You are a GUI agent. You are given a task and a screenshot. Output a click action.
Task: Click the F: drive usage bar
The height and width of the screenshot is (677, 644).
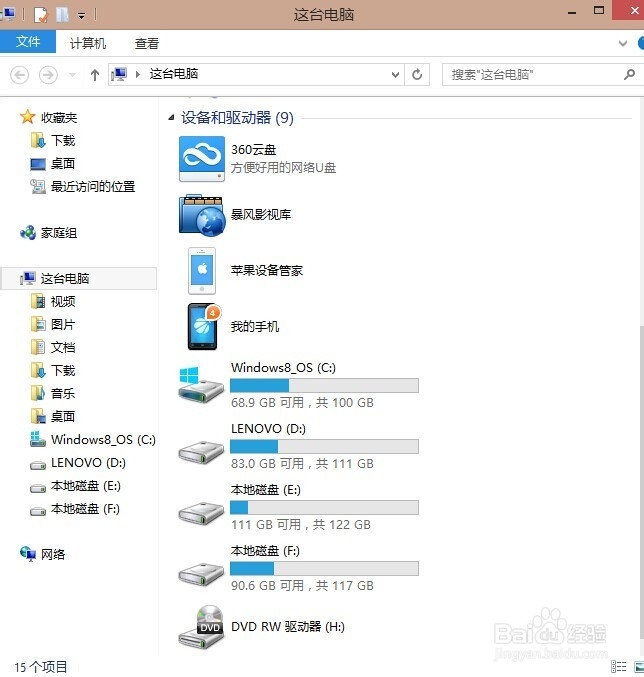(x=324, y=568)
